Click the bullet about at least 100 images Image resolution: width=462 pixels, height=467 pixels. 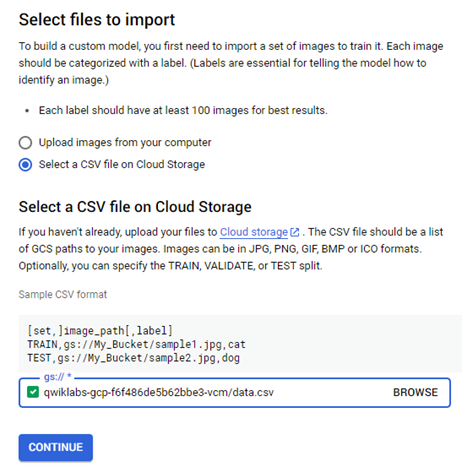tap(183, 110)
